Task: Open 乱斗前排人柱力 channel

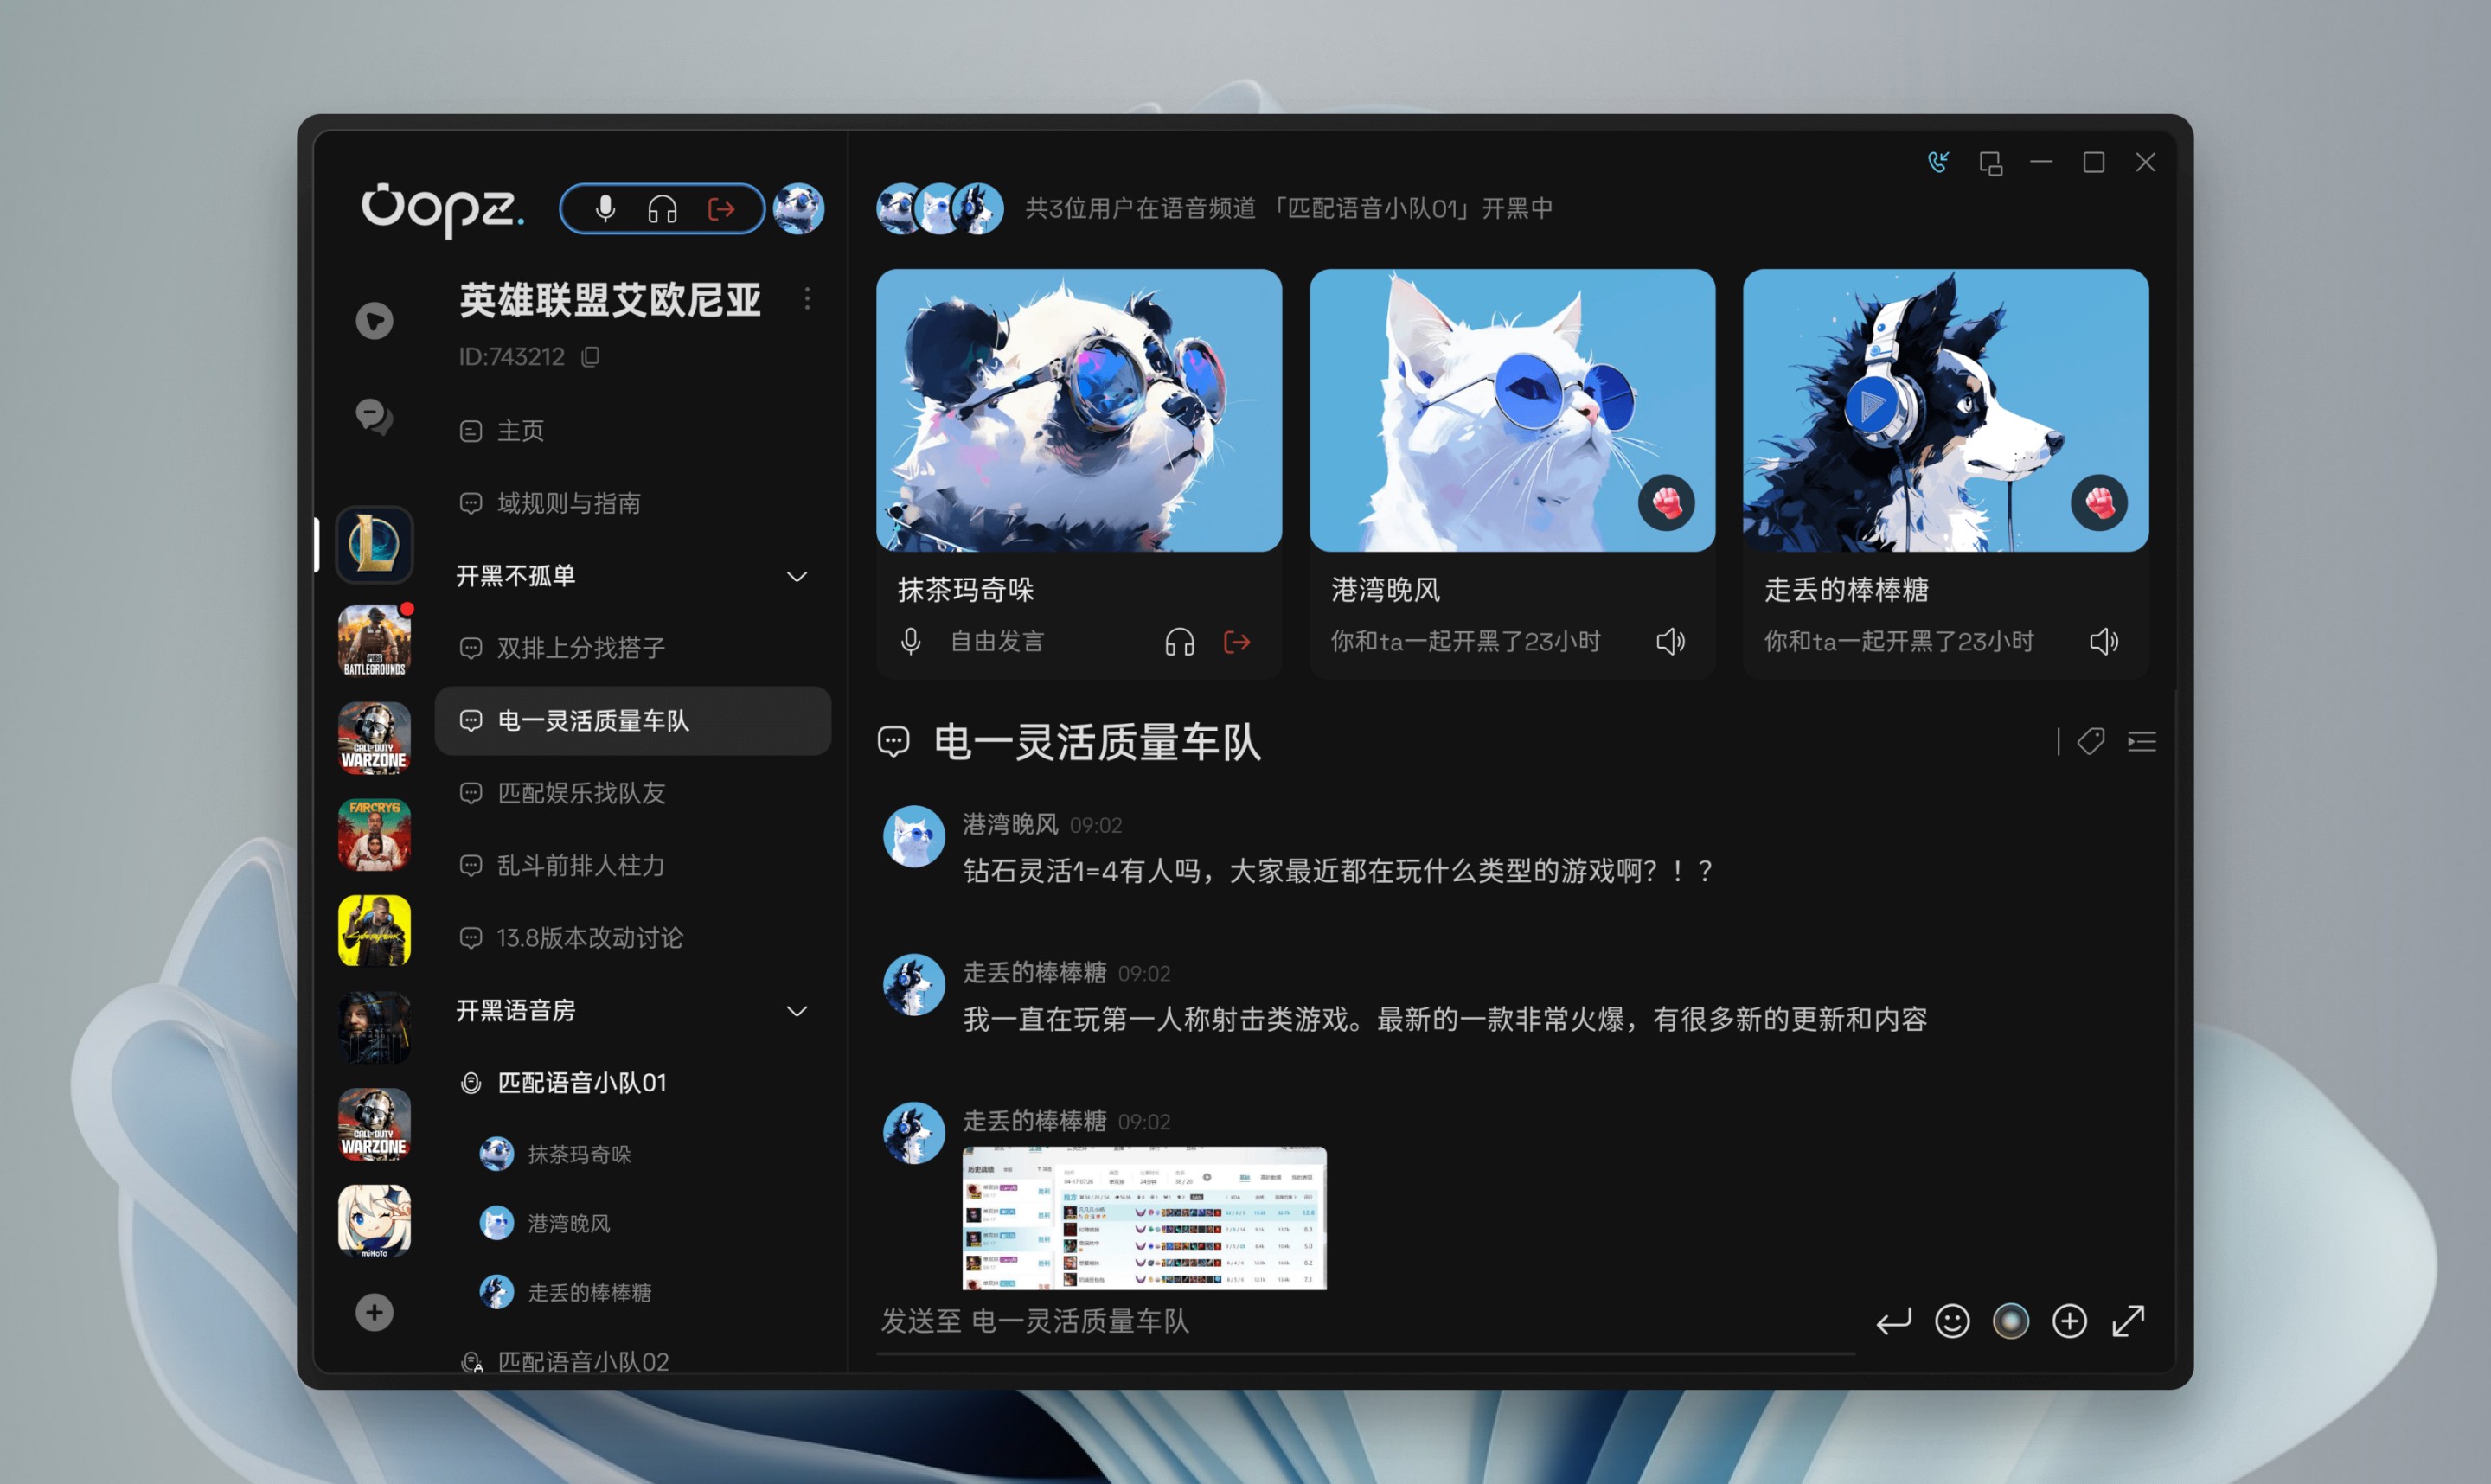Action: [x=633, y=865]
